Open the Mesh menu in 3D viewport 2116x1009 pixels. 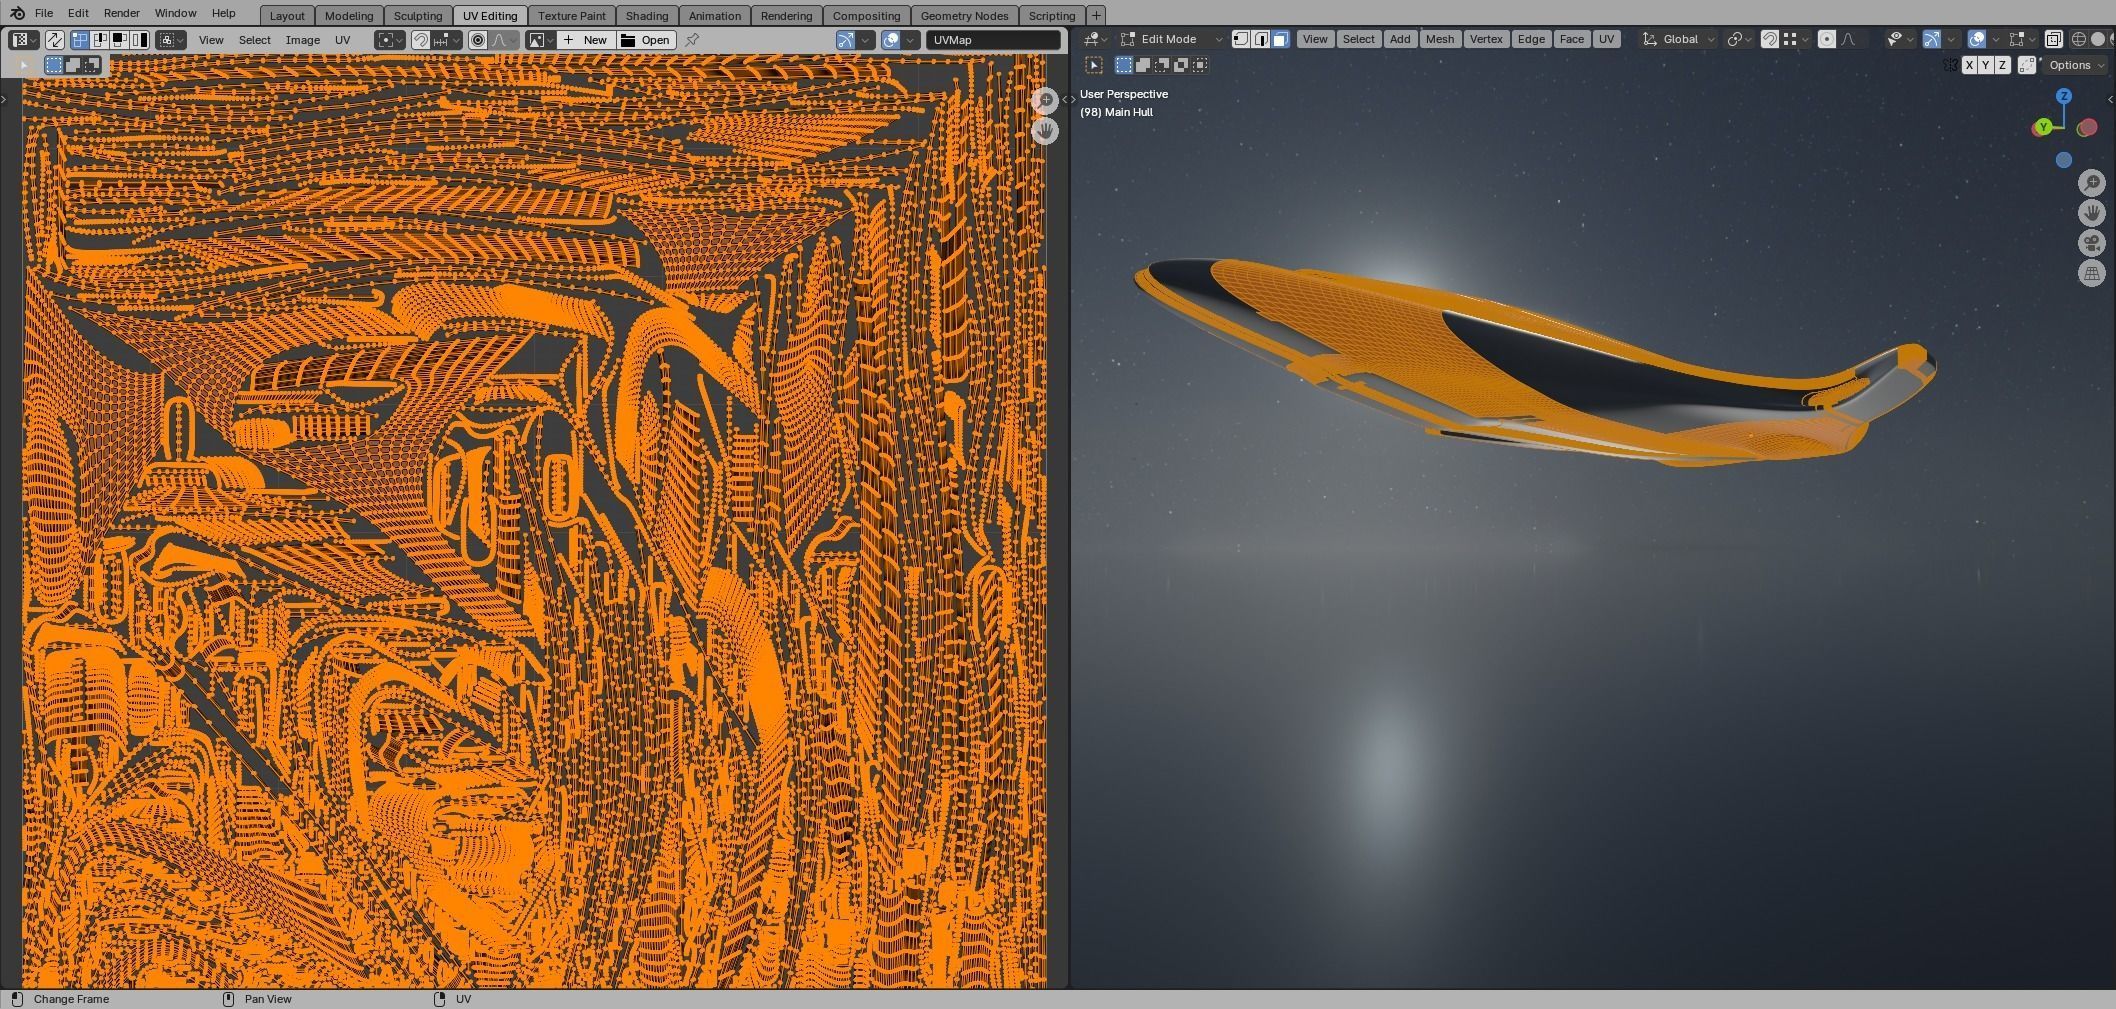tap(1440, 39)
